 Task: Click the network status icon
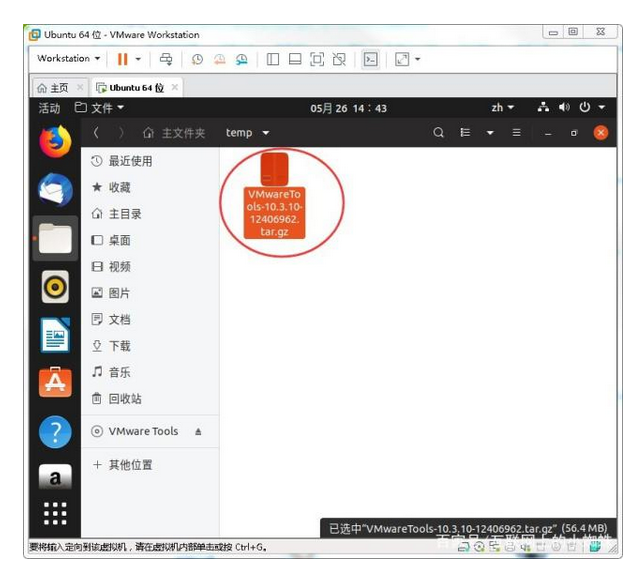[543, 107]
